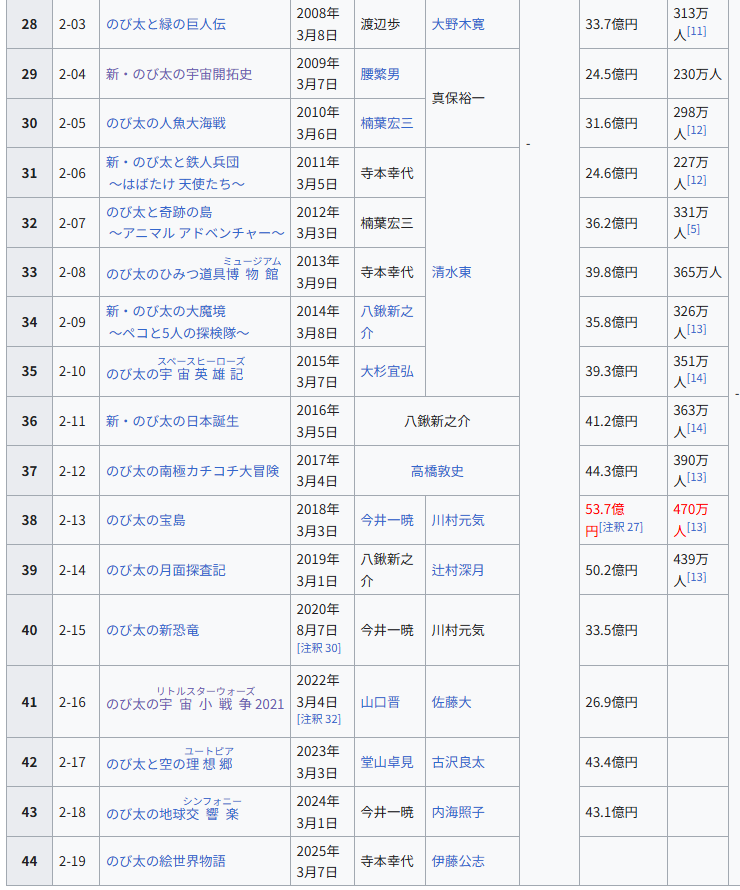Open screenwriter 佐藤大 link
Viewport: 740px width, 890px height.
tap(452, 702)
